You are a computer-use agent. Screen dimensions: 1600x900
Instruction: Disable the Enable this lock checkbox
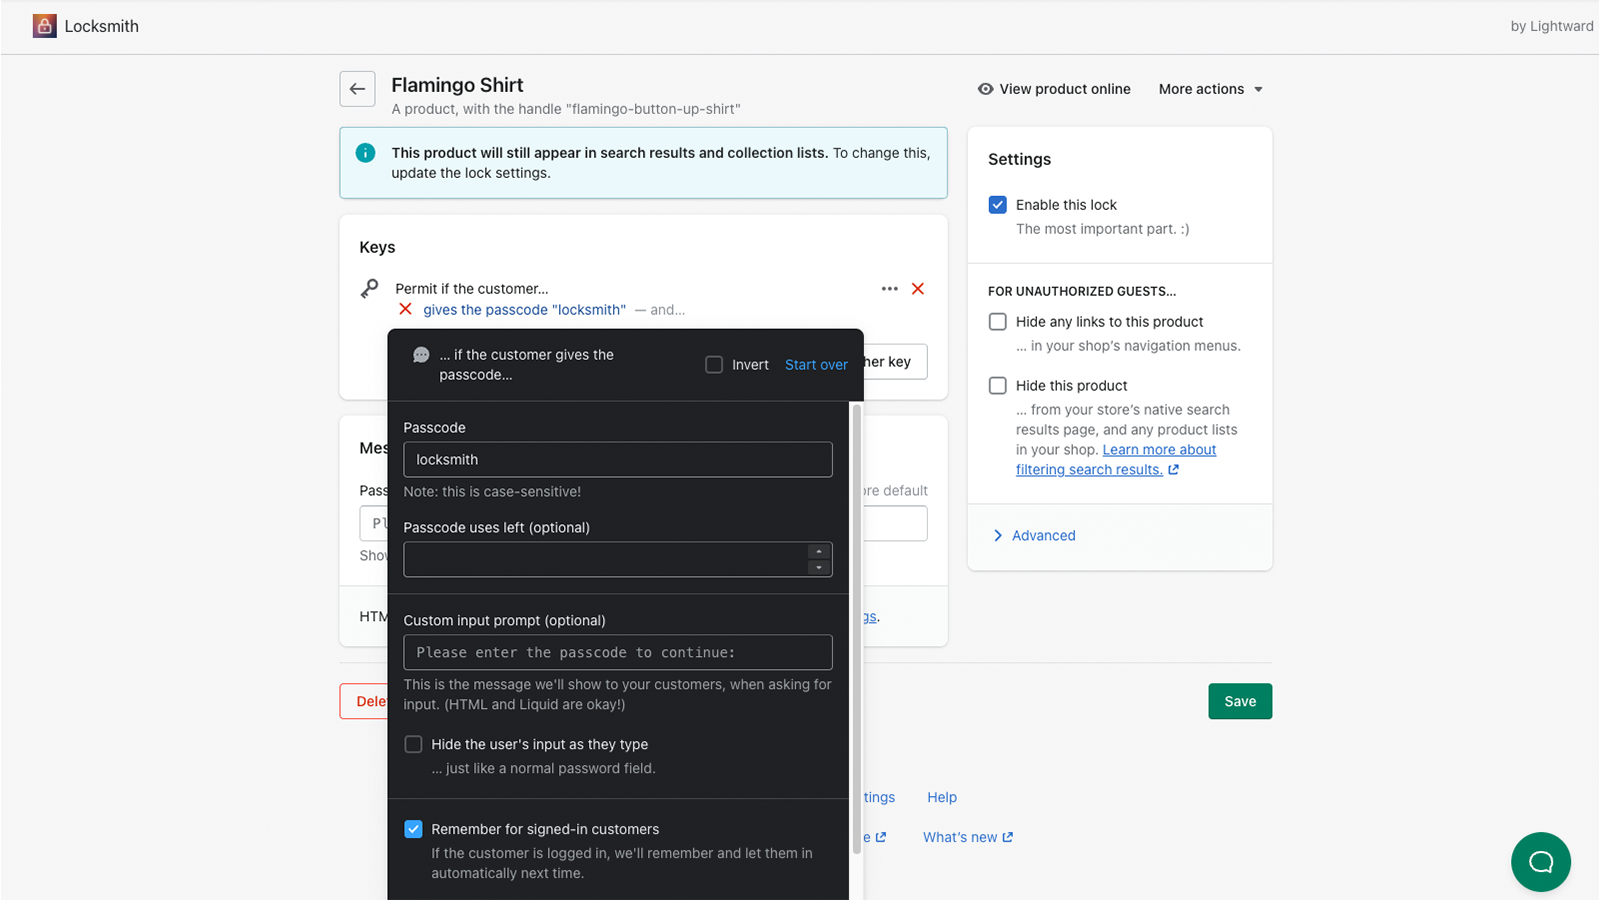point(998,205)
